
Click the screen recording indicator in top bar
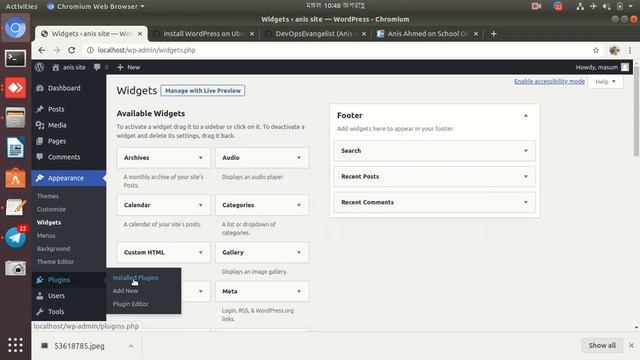click(536, 6)
